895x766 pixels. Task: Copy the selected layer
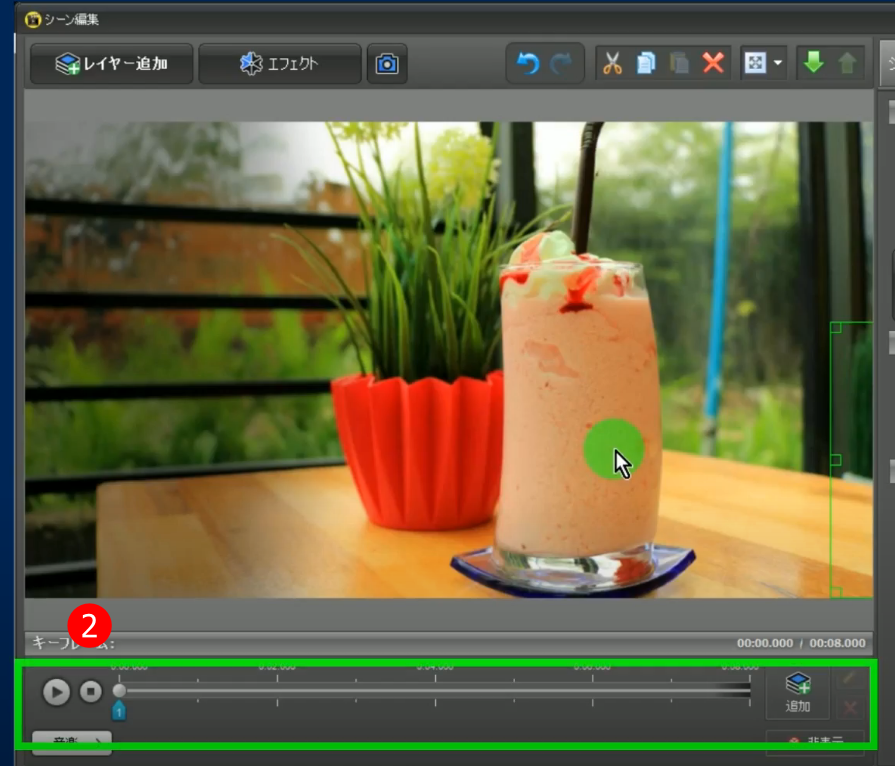(x=646, y=64)
